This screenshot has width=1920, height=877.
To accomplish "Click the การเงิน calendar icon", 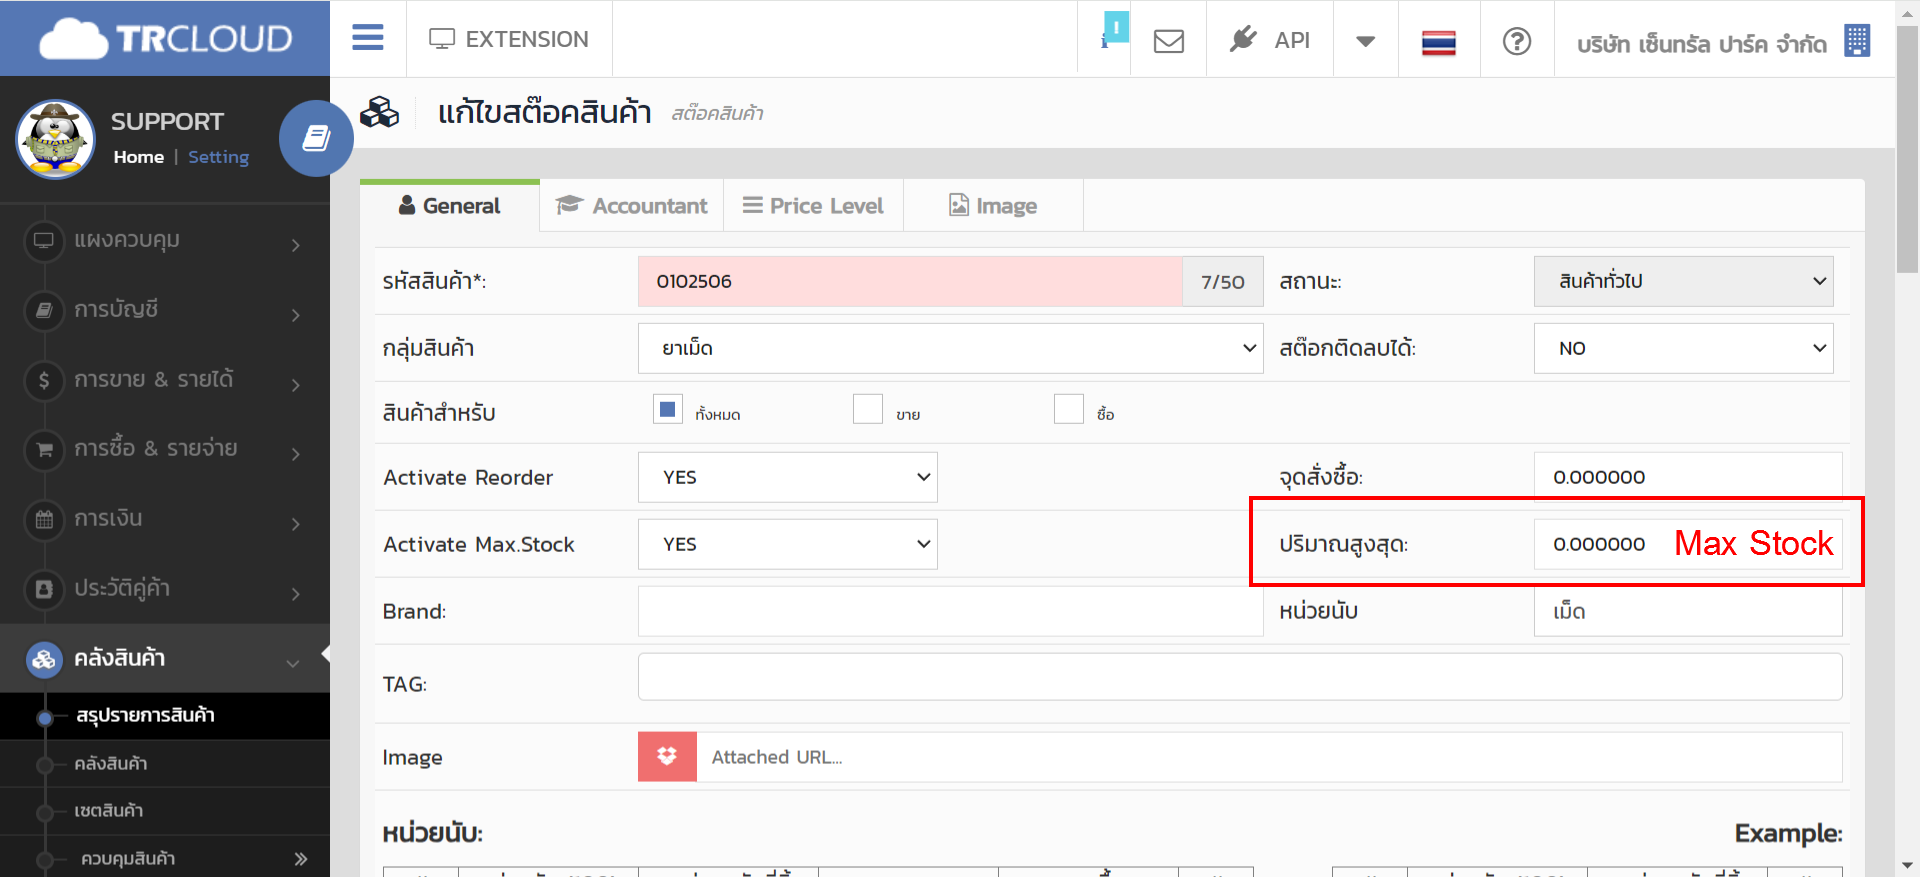I will tap(44, 519).
